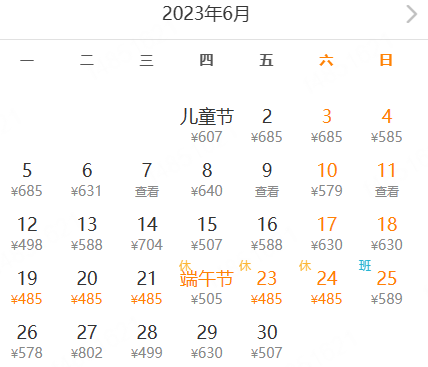The height and width of the screenshot is (367, 428).
Task: Select June 28 priced ¥499
Action: (x=147, y=342)
